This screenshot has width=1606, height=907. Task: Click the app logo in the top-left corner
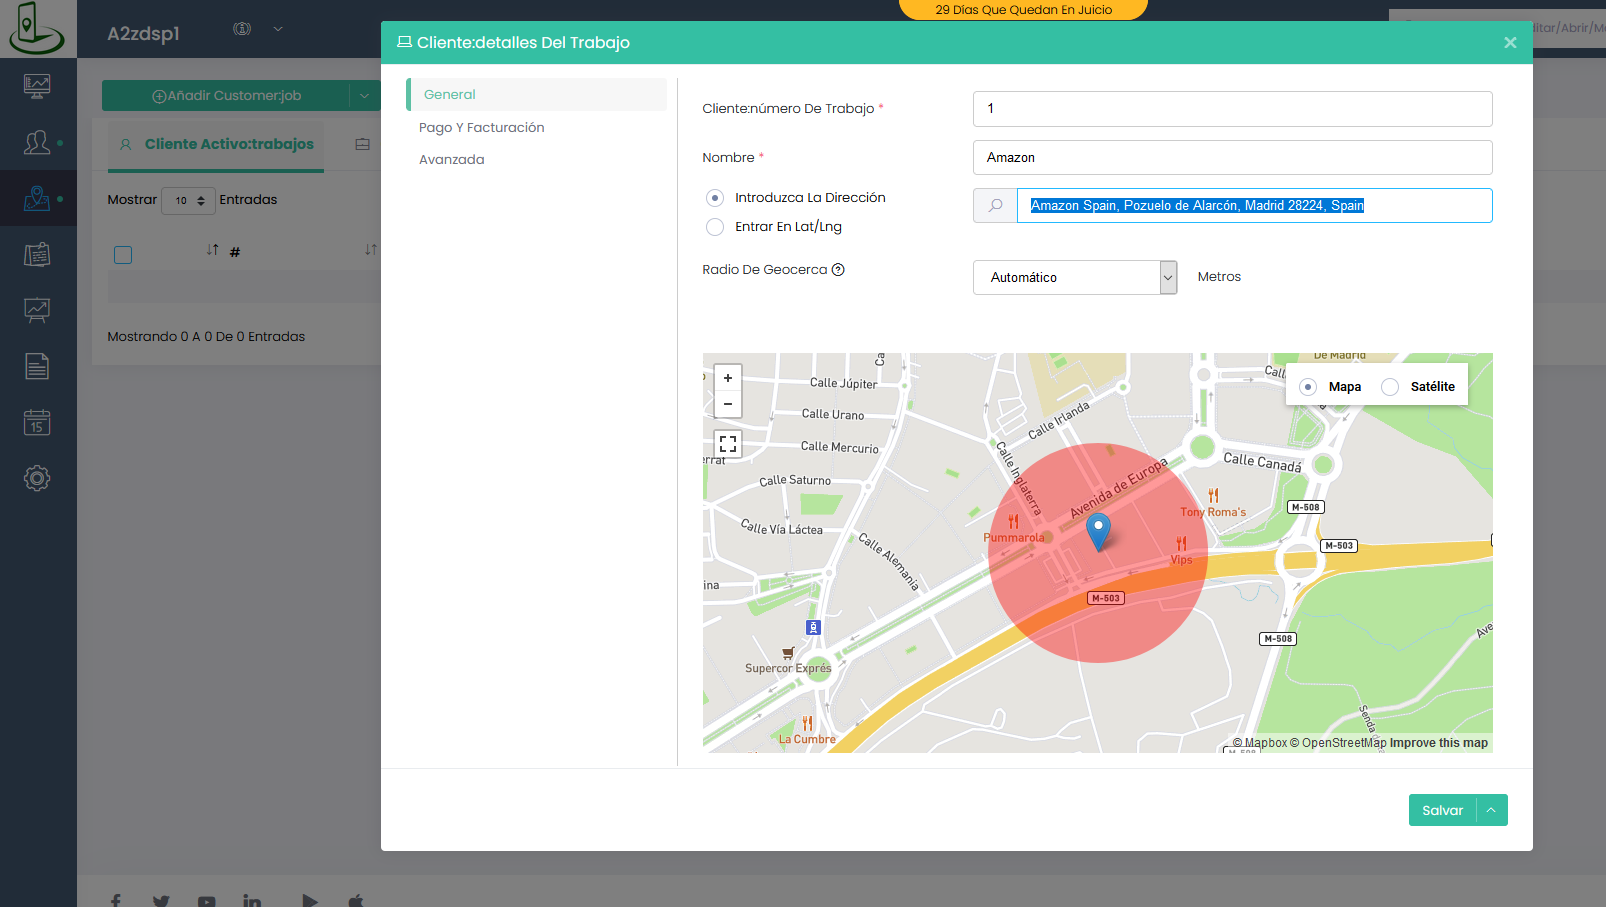click(37, 28)
